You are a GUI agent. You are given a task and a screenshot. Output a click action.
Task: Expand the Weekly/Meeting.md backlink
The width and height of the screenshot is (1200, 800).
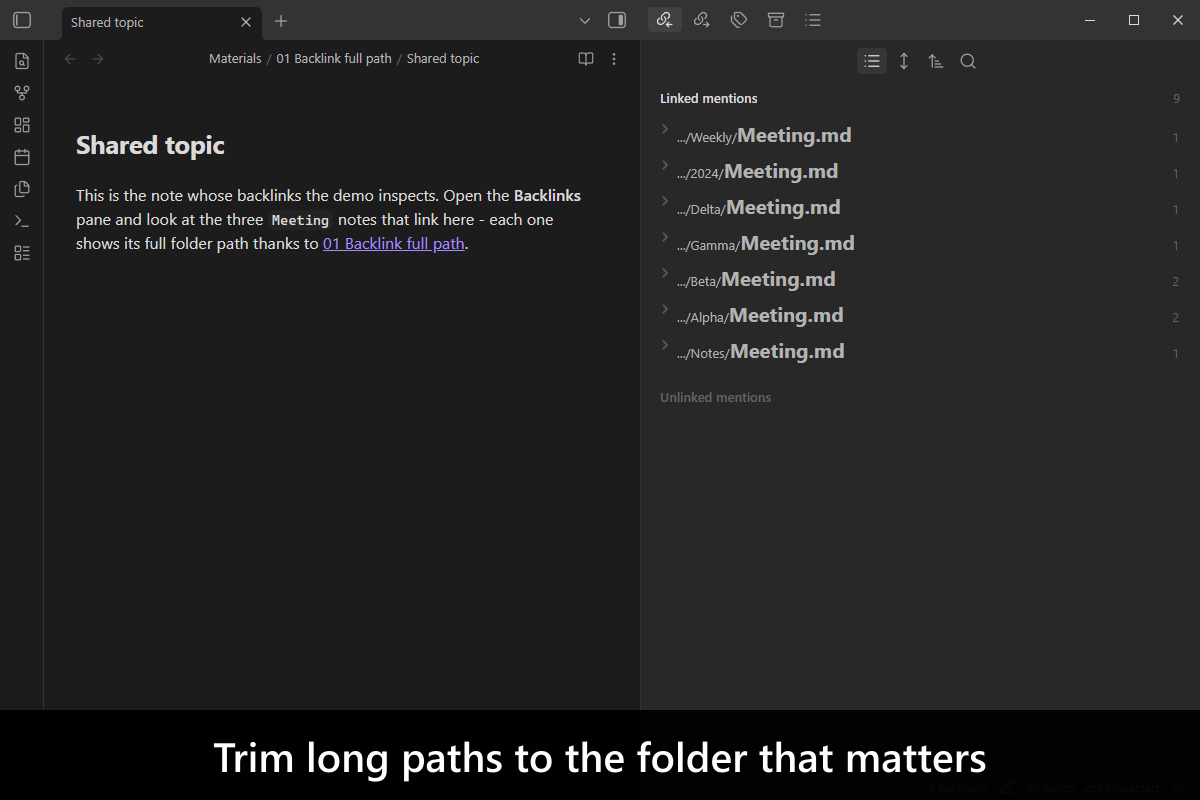click(x=665, y=129)
